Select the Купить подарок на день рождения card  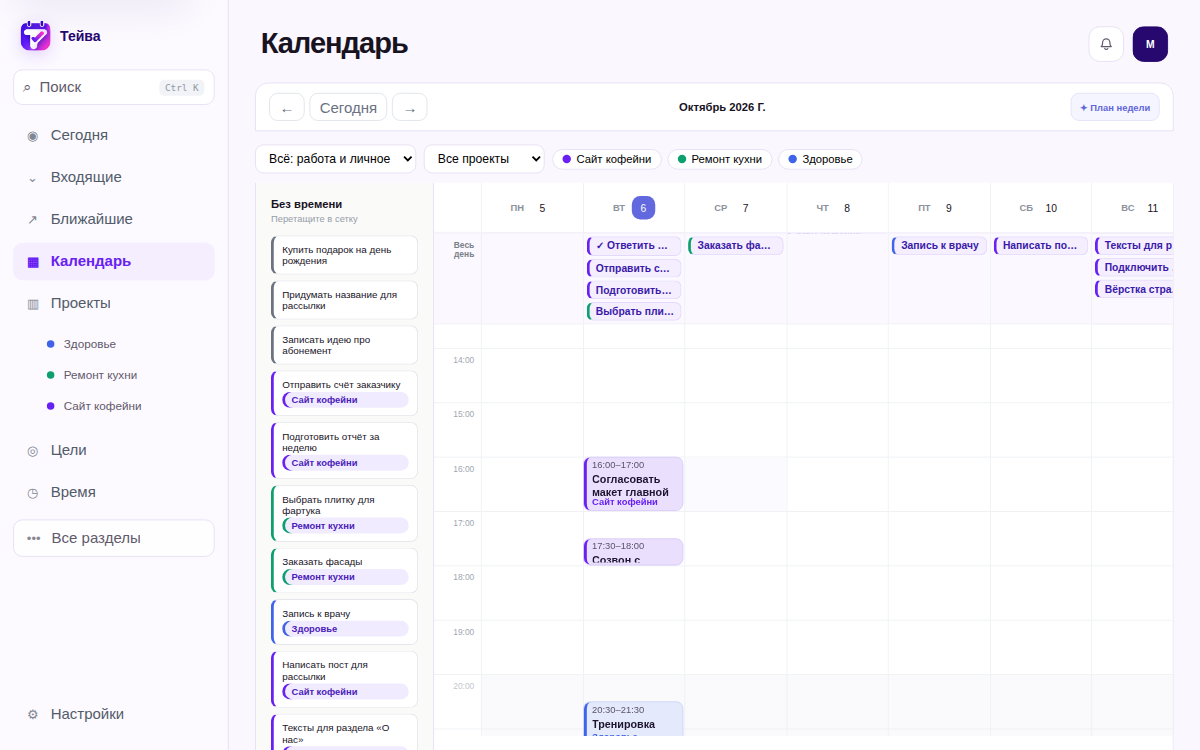344,255
